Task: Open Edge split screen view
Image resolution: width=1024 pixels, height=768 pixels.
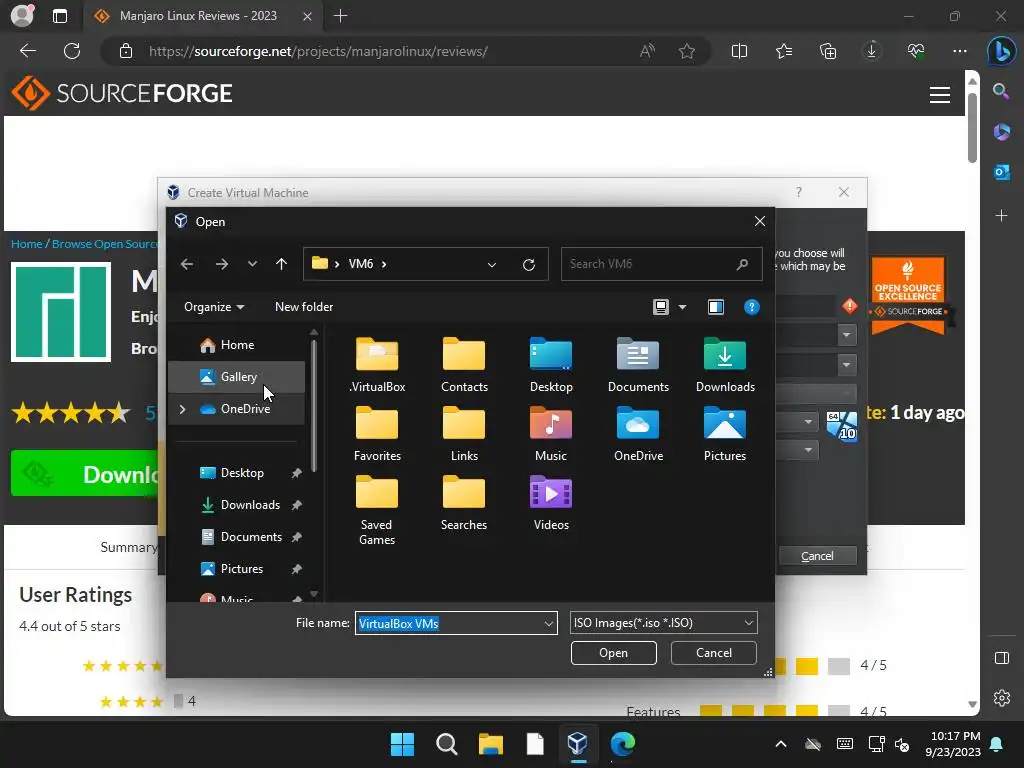Action: [x=739, y=51]
